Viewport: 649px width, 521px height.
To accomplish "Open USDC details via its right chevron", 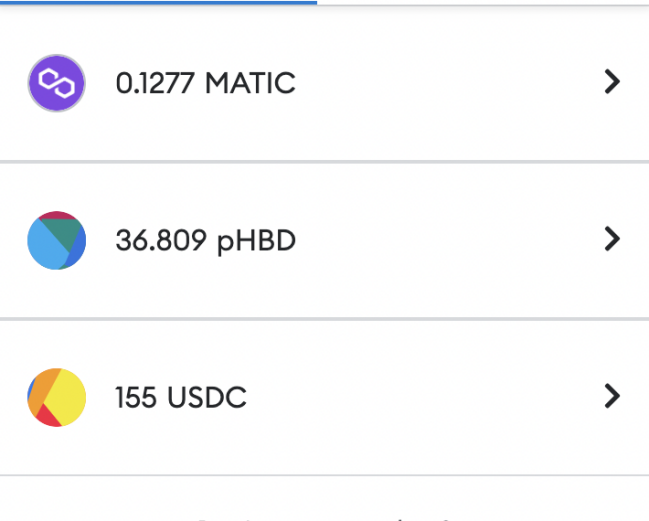I will [612, 396].
